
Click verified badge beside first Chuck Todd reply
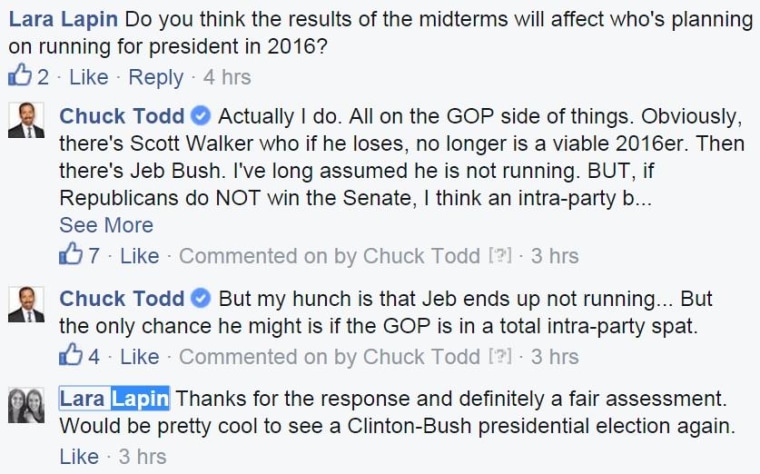(200, 116)
